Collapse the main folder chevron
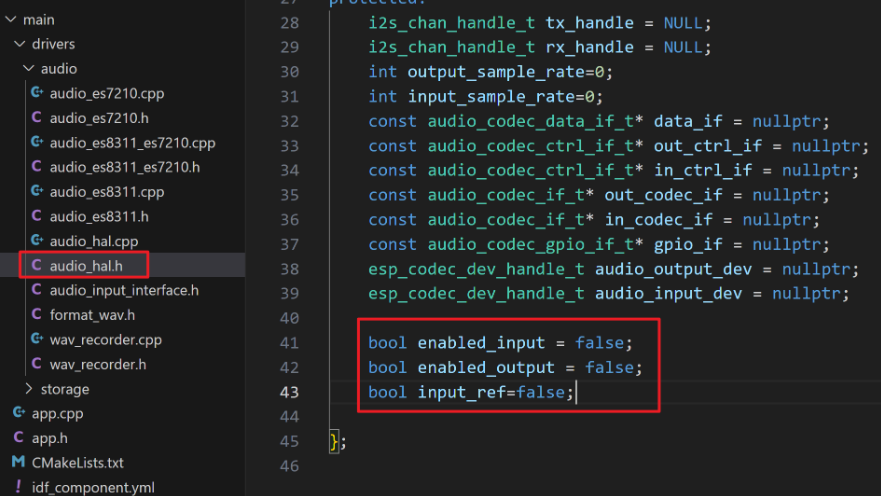 pos(11,19)
